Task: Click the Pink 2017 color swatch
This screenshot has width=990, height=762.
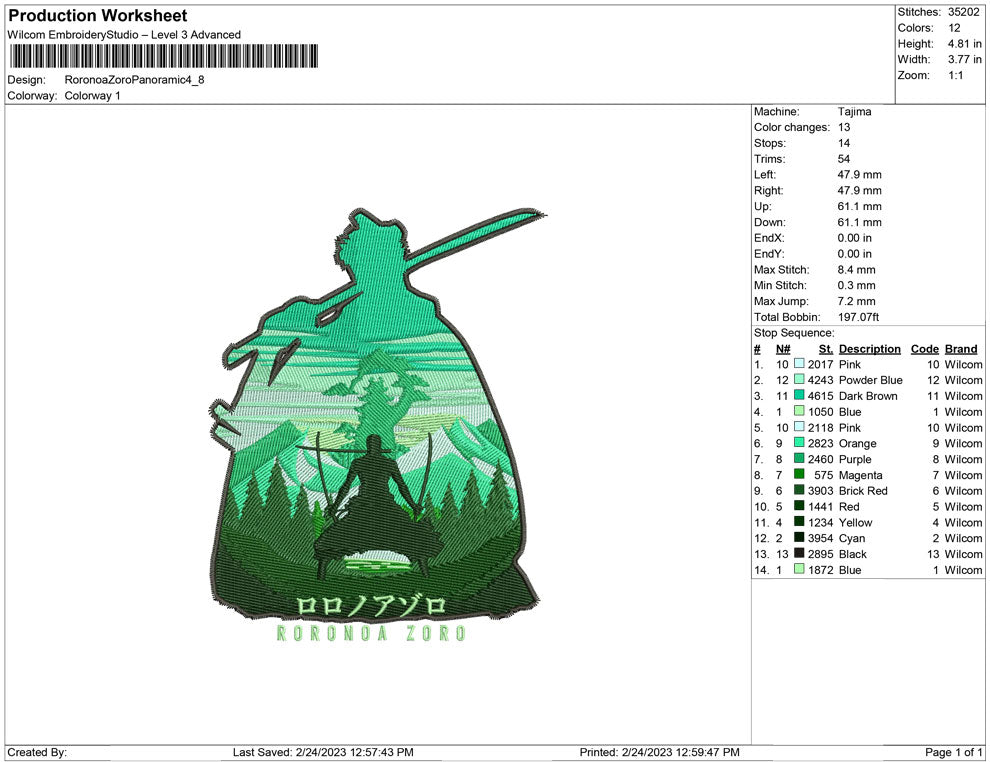Action: (x=799, y=364)
